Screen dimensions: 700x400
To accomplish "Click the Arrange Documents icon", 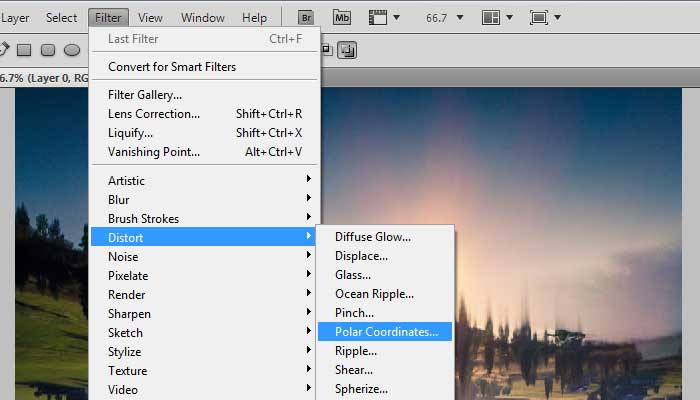I will (491, 18).
